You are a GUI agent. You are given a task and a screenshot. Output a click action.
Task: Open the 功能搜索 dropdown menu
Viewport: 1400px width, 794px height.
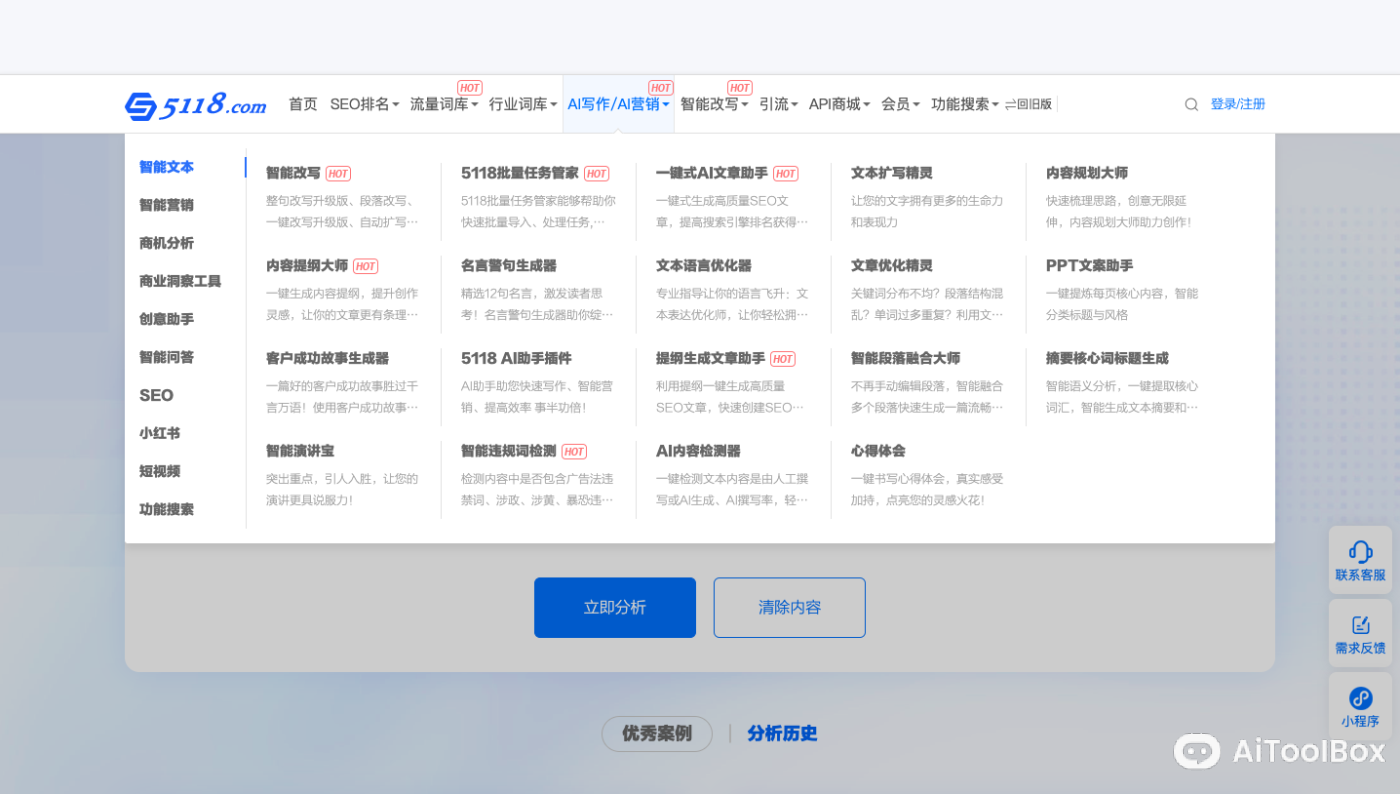pos(961,103)
